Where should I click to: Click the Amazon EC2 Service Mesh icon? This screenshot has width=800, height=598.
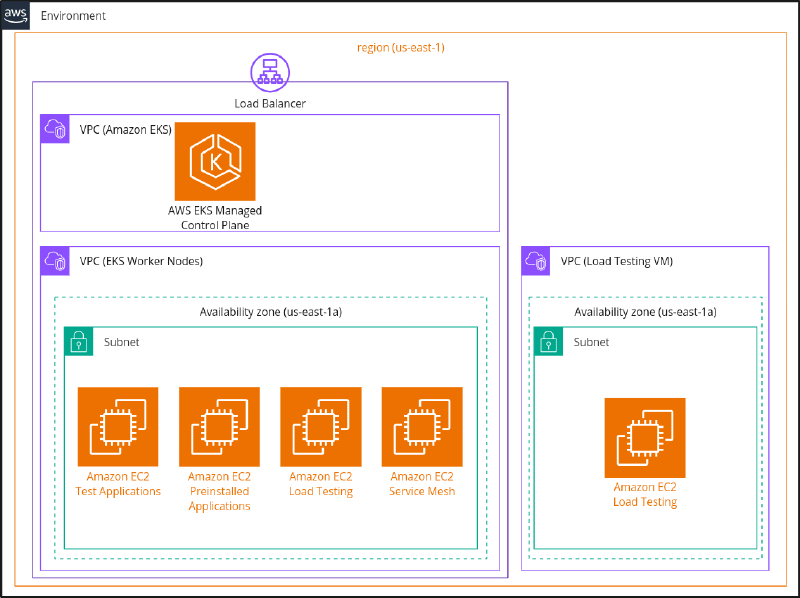(421, 426)
